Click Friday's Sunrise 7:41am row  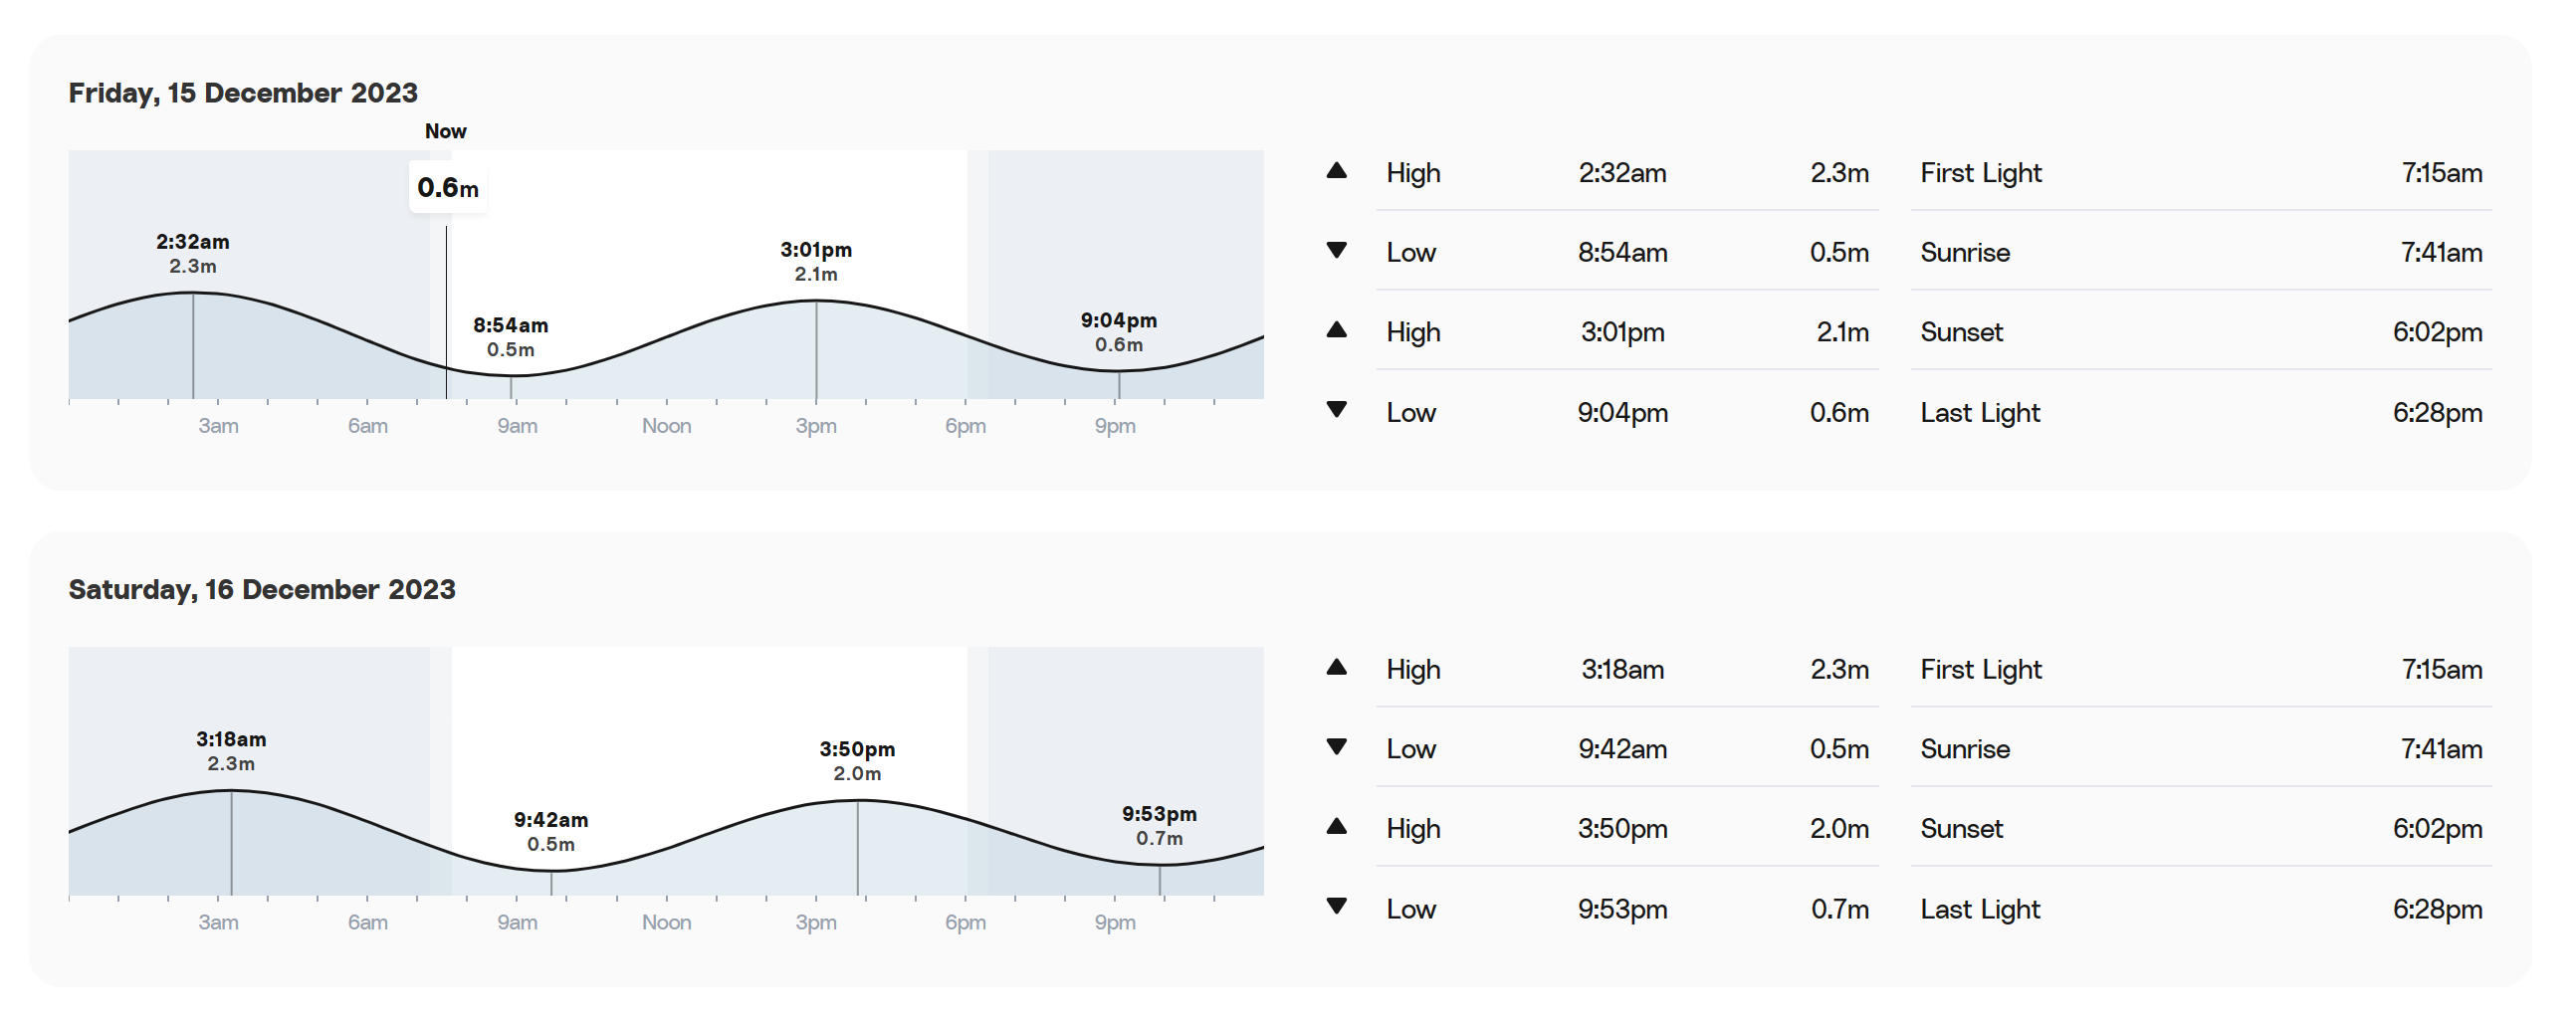[x=2201, y=251]
